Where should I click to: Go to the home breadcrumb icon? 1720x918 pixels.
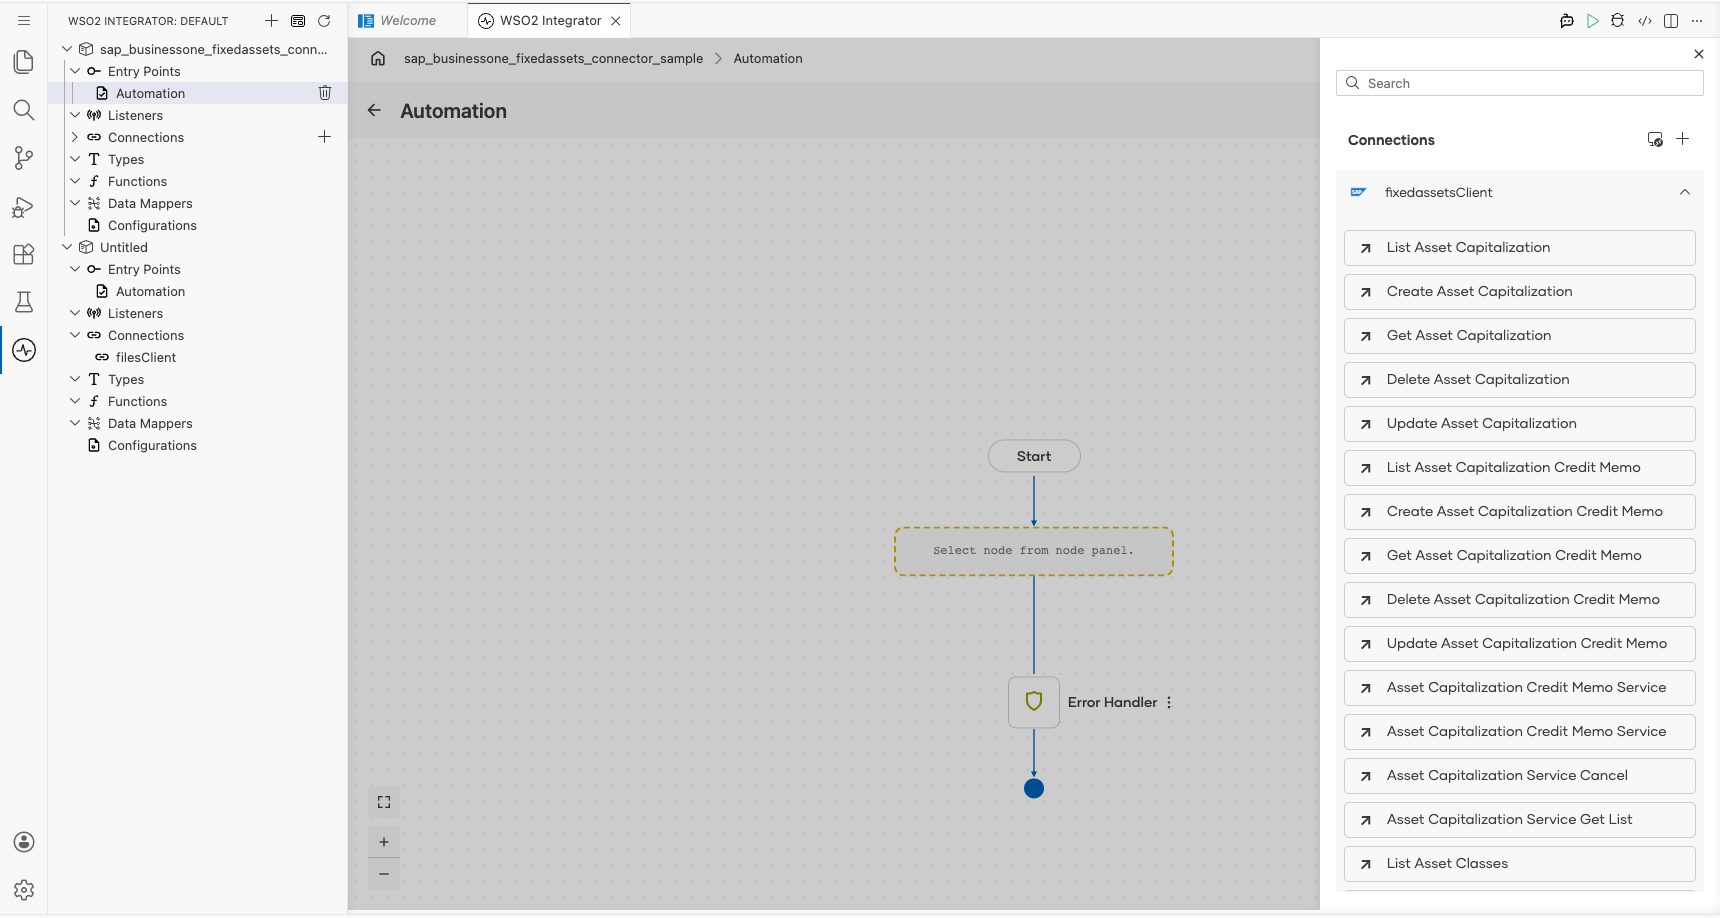click(x=378, y=58)
